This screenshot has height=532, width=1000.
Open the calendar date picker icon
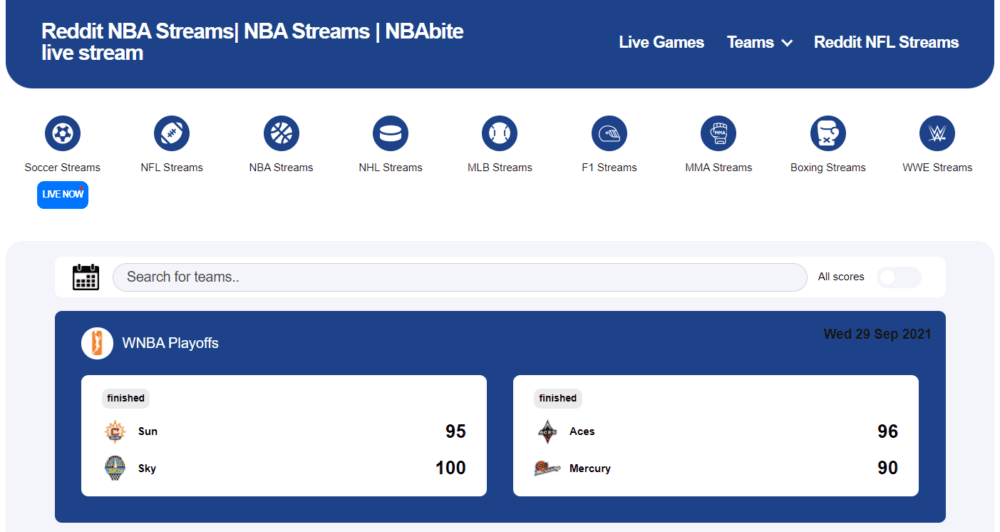point(86,277)
